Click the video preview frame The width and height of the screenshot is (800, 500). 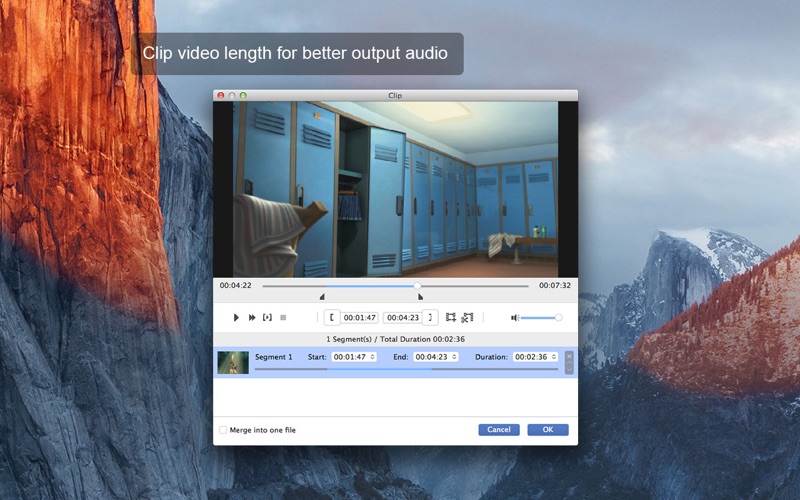click(395, 189)
